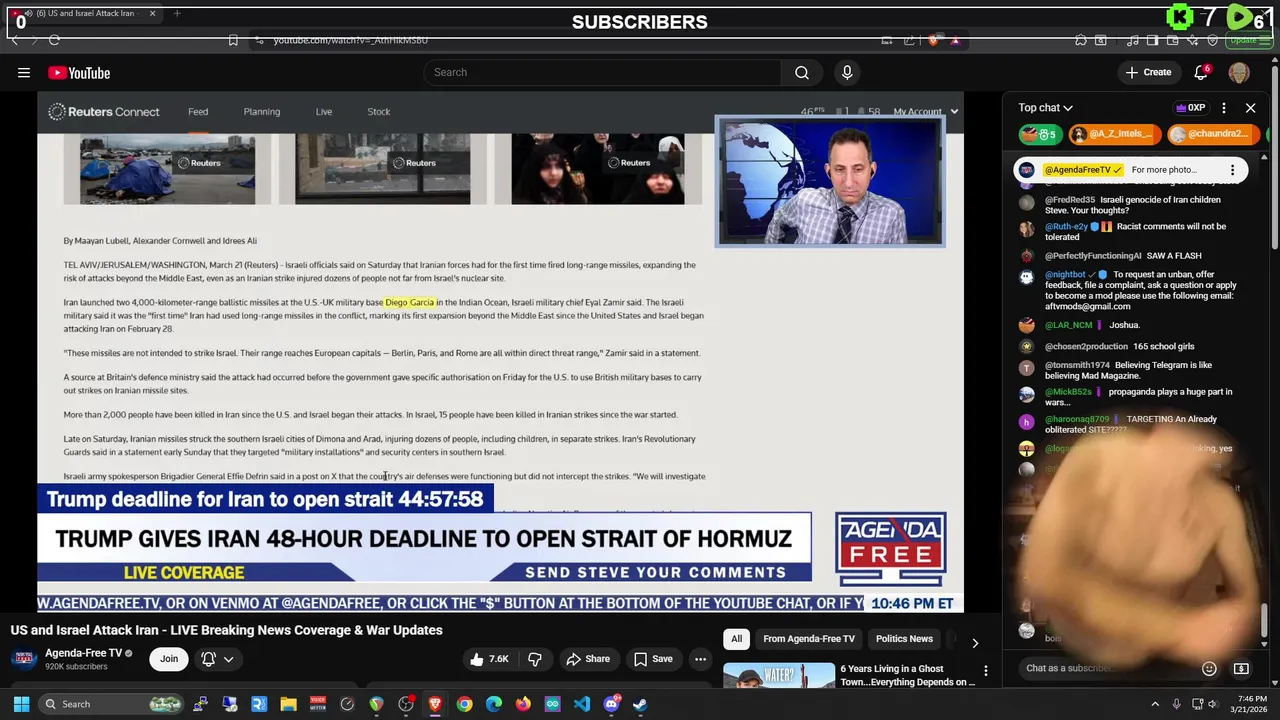1280x720 pixels.
Task: Open Brave Rewards triangle icon
Action: point(955,40)
